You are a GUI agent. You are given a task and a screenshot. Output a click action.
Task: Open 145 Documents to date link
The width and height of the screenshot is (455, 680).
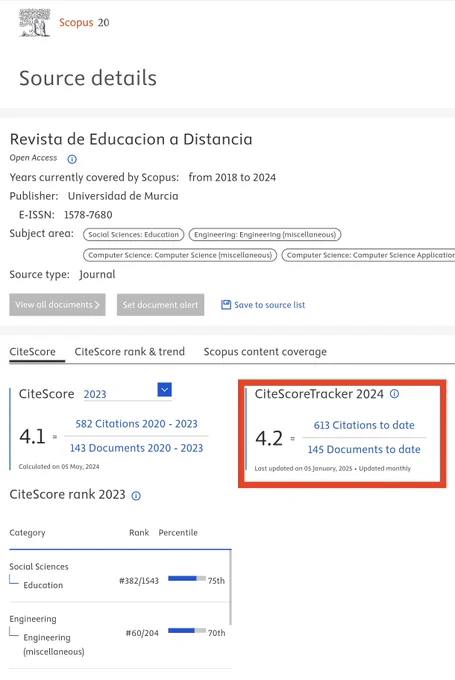point(364,449)
